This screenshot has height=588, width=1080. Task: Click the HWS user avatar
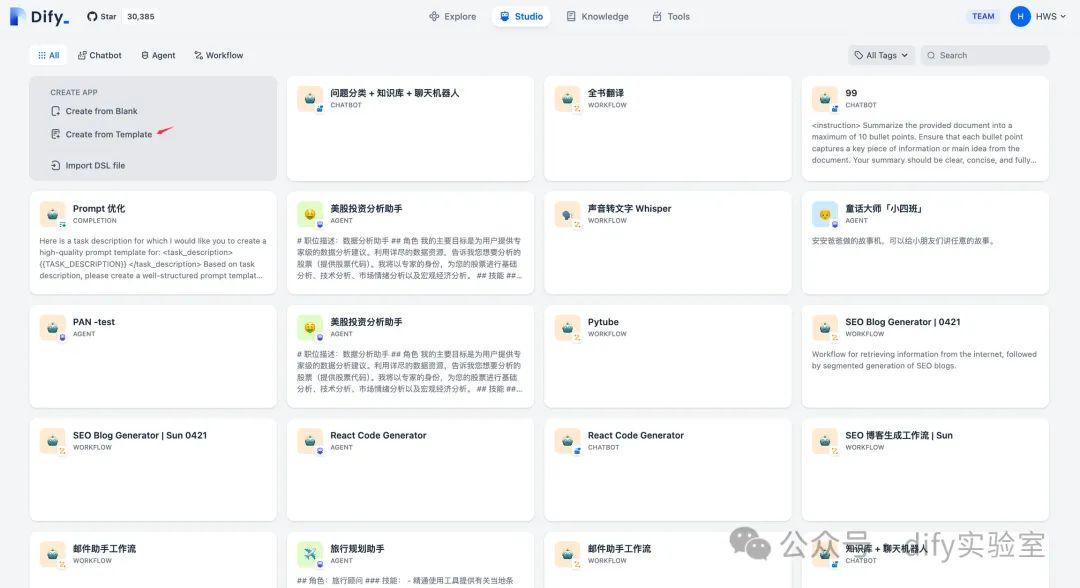pos(1020,16)
